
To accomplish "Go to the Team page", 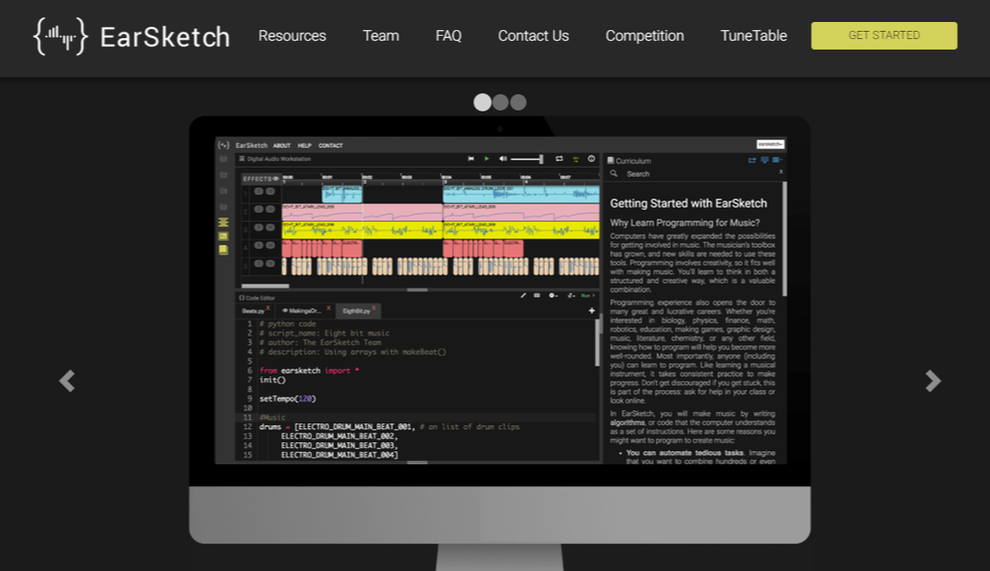I will [381, 36].
